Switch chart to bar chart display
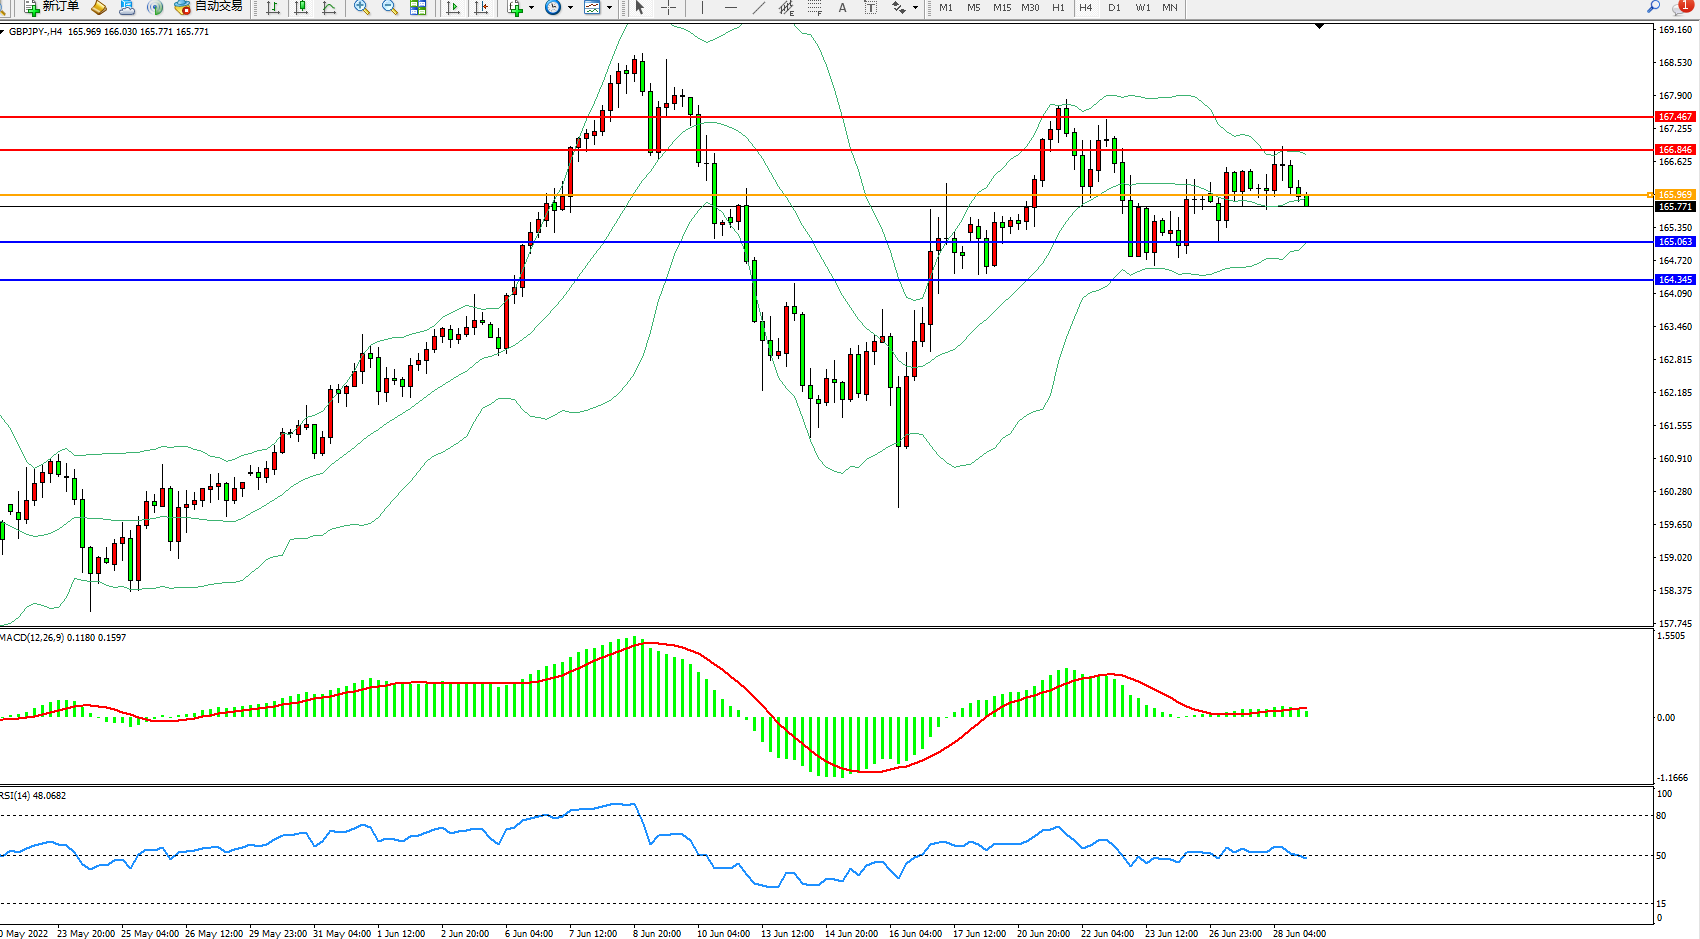1700x939 pixels. click(x=273, y=7)
